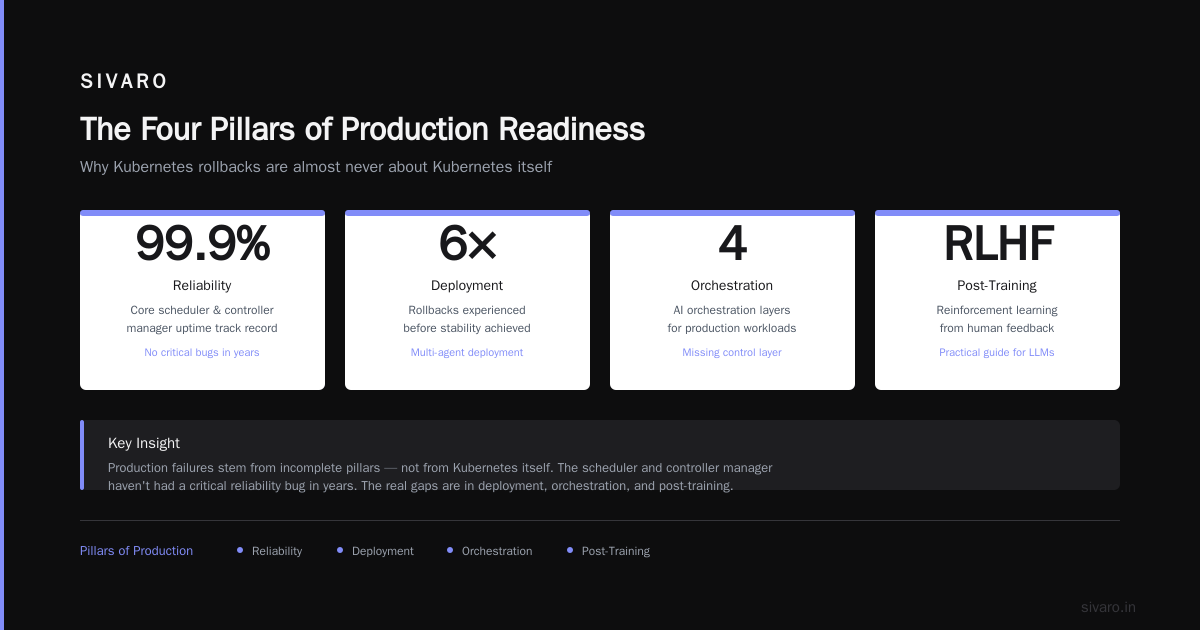Select Reliability in the footer legend
Viewport: 1200px width, 630px height.
[277, 551]
